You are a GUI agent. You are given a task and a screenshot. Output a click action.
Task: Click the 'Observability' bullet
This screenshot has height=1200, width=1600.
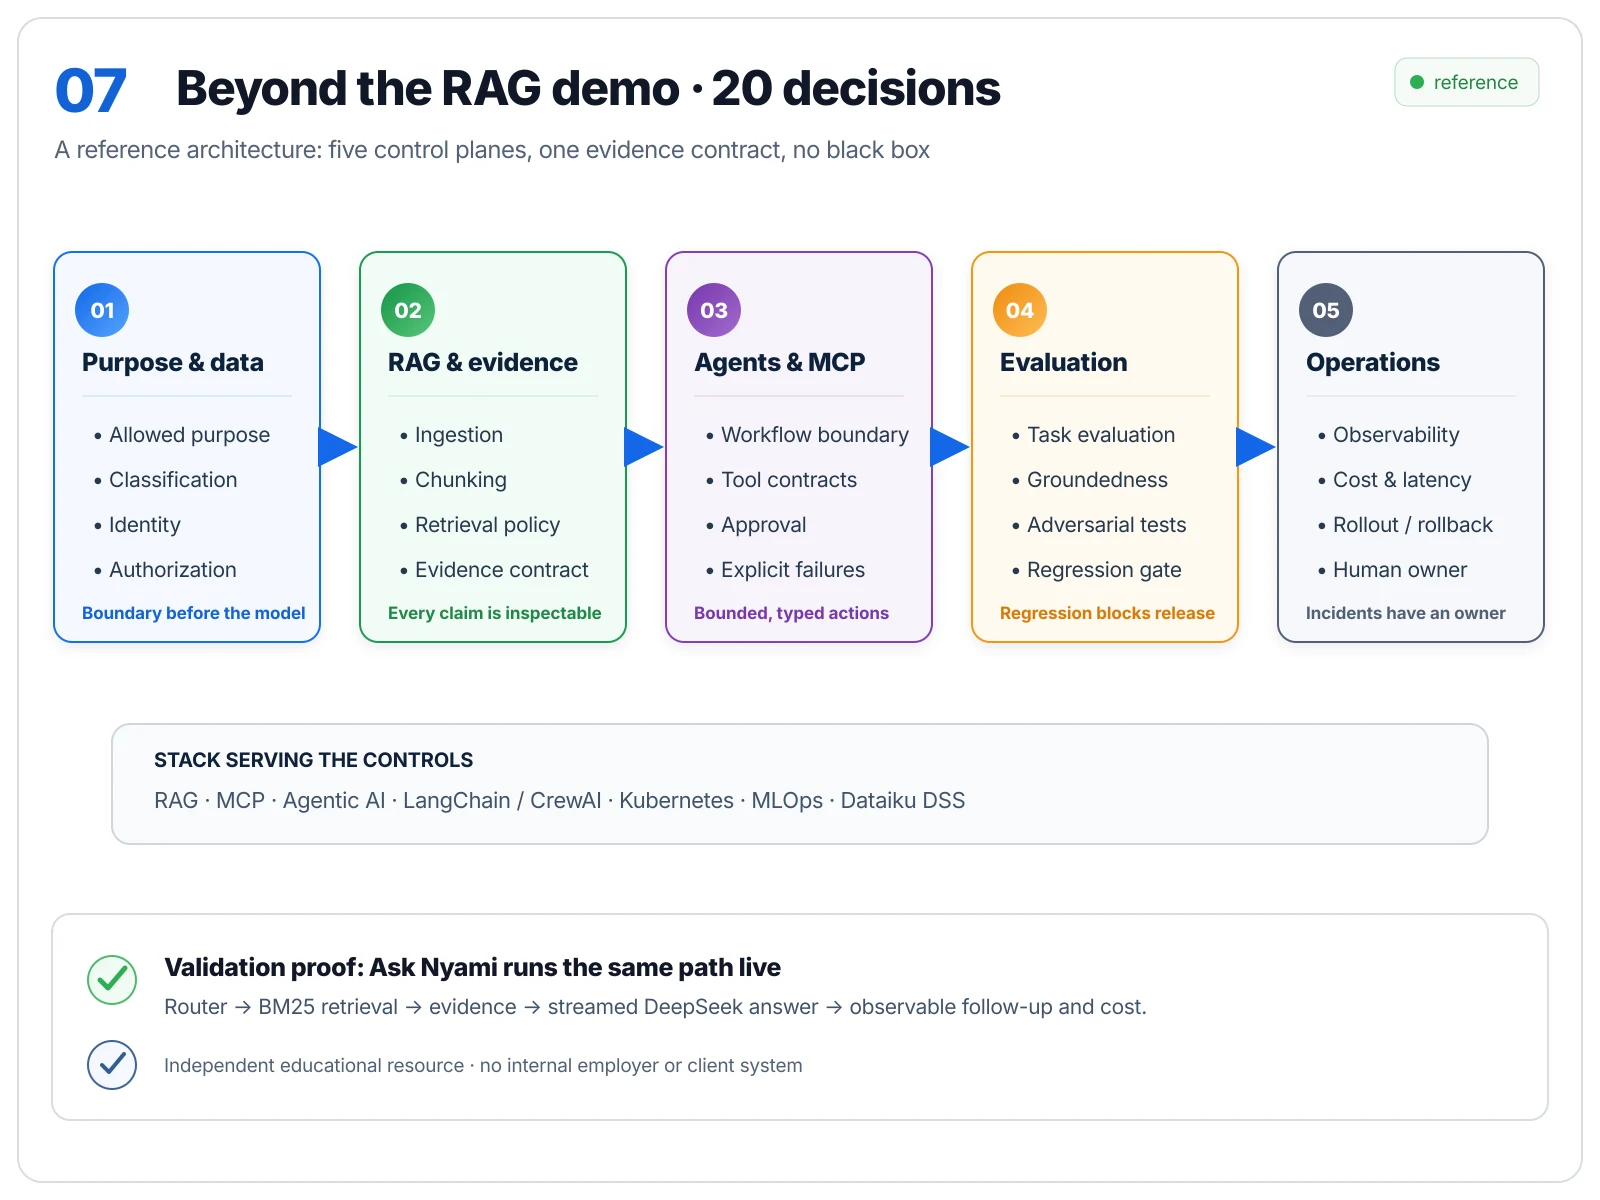click(x=1388, y=435)
